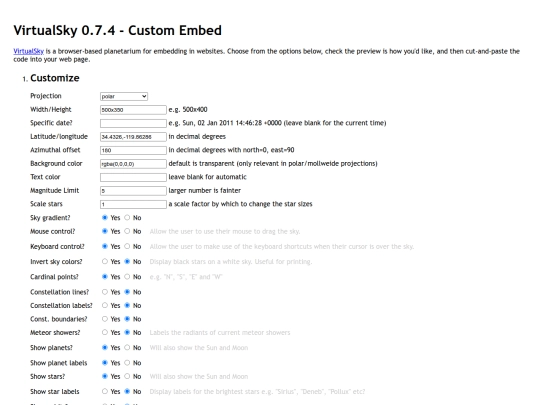Viewport: 540px width, 405px height.
Task: Select Yes for Meteor showers
Action: pos(105,332)
